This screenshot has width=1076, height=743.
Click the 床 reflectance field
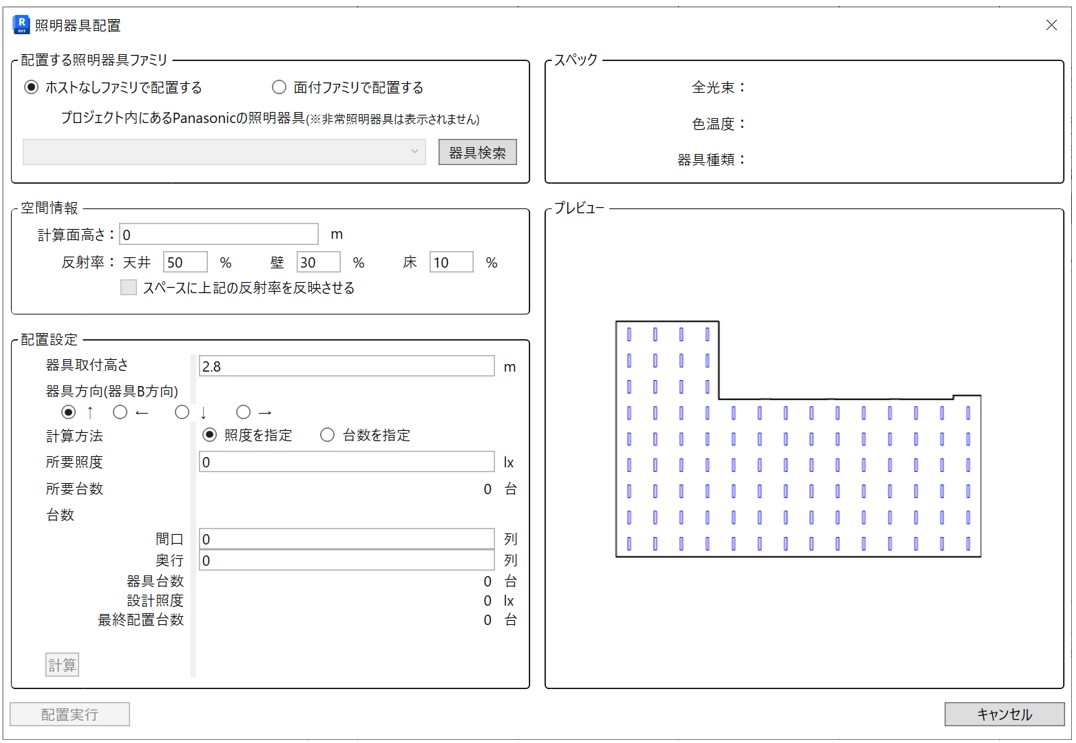pos(451,263)
